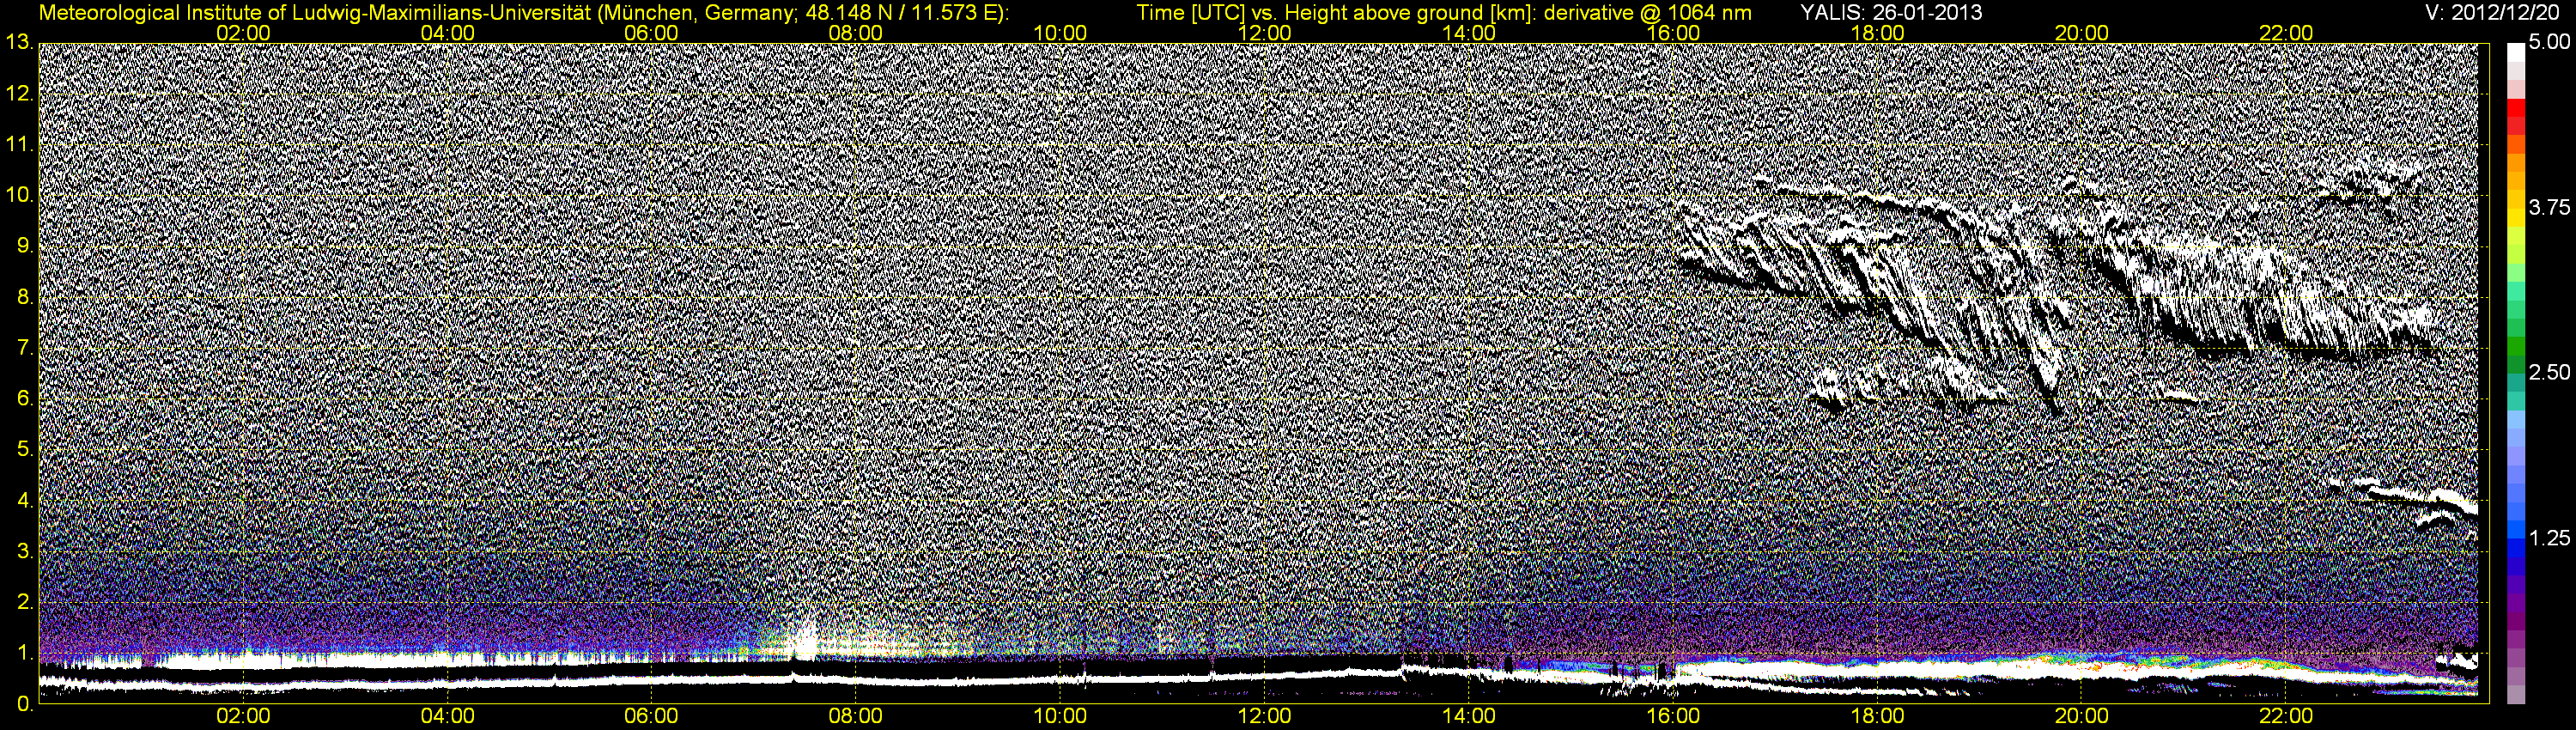2576x730 pixels.
Task: Click the height axis label '11.'
Action: (x=19, y=145)
